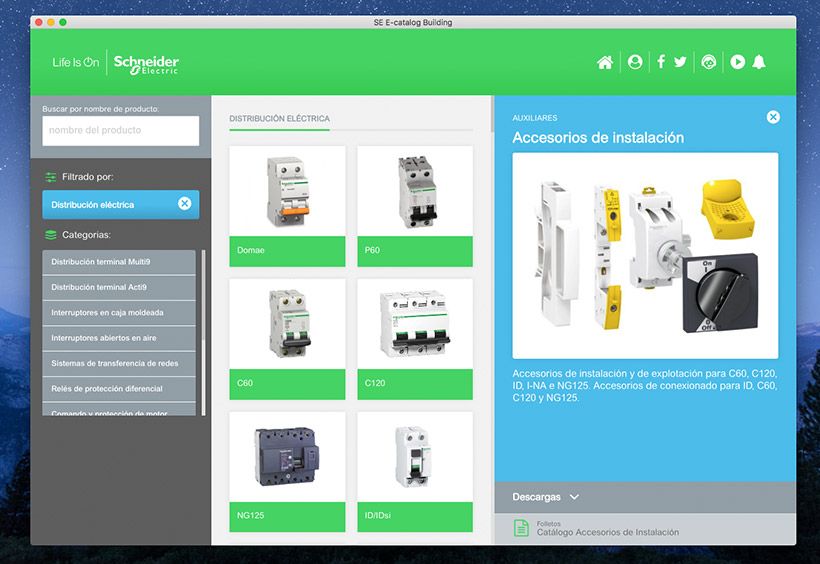The image size is (820, 564).
Task: Select category Relés de protección diferencial
Action: coord(119,389)
